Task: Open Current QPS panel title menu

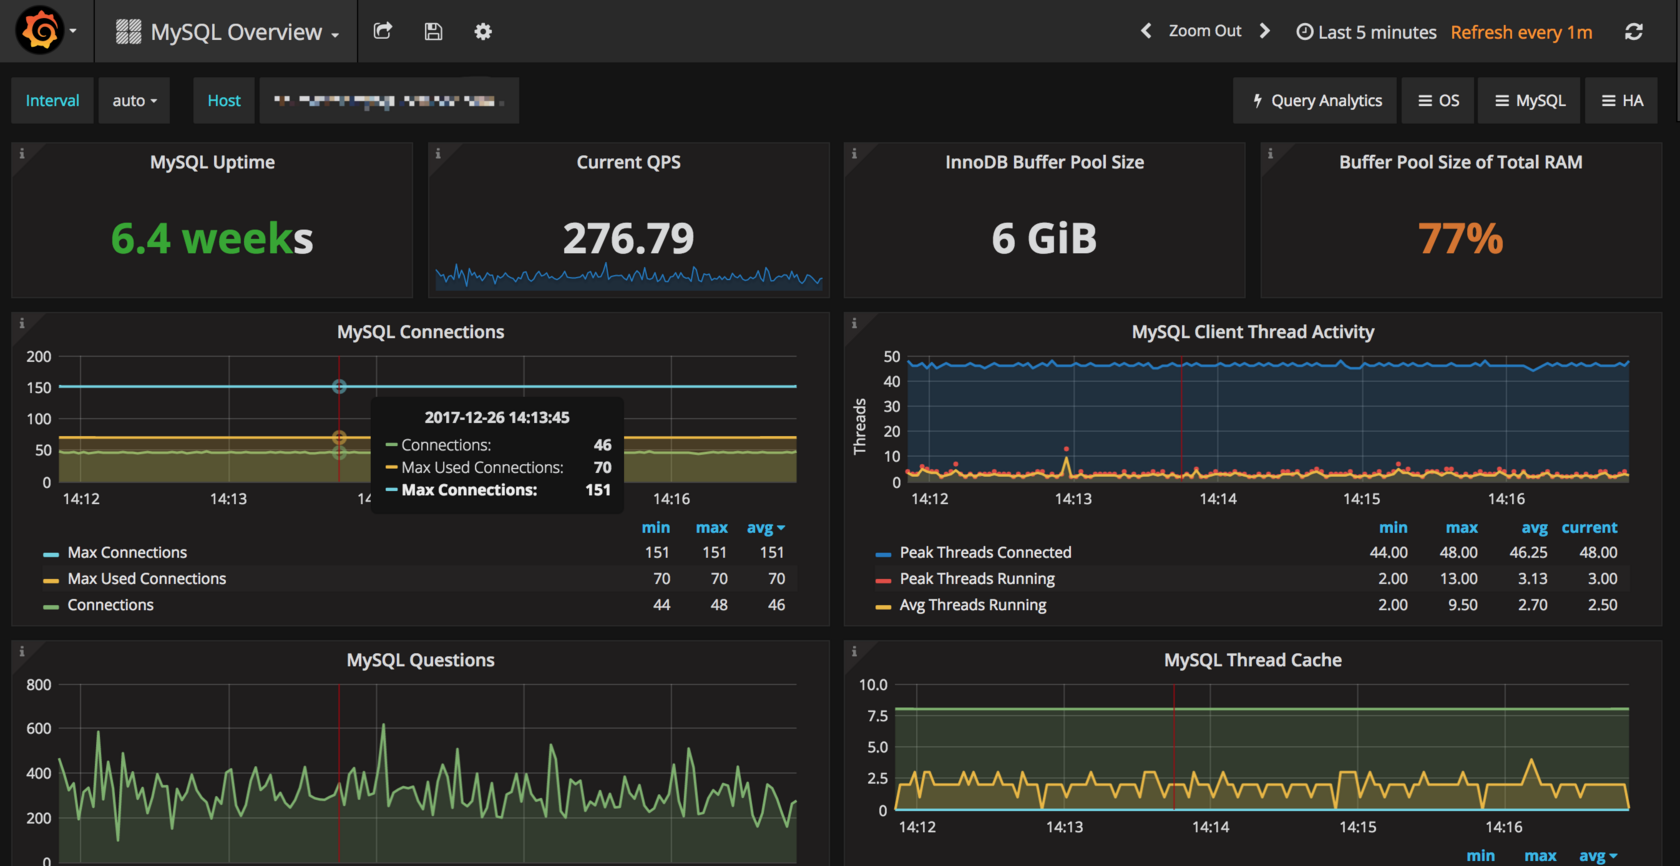Action: tap(628, 162)
